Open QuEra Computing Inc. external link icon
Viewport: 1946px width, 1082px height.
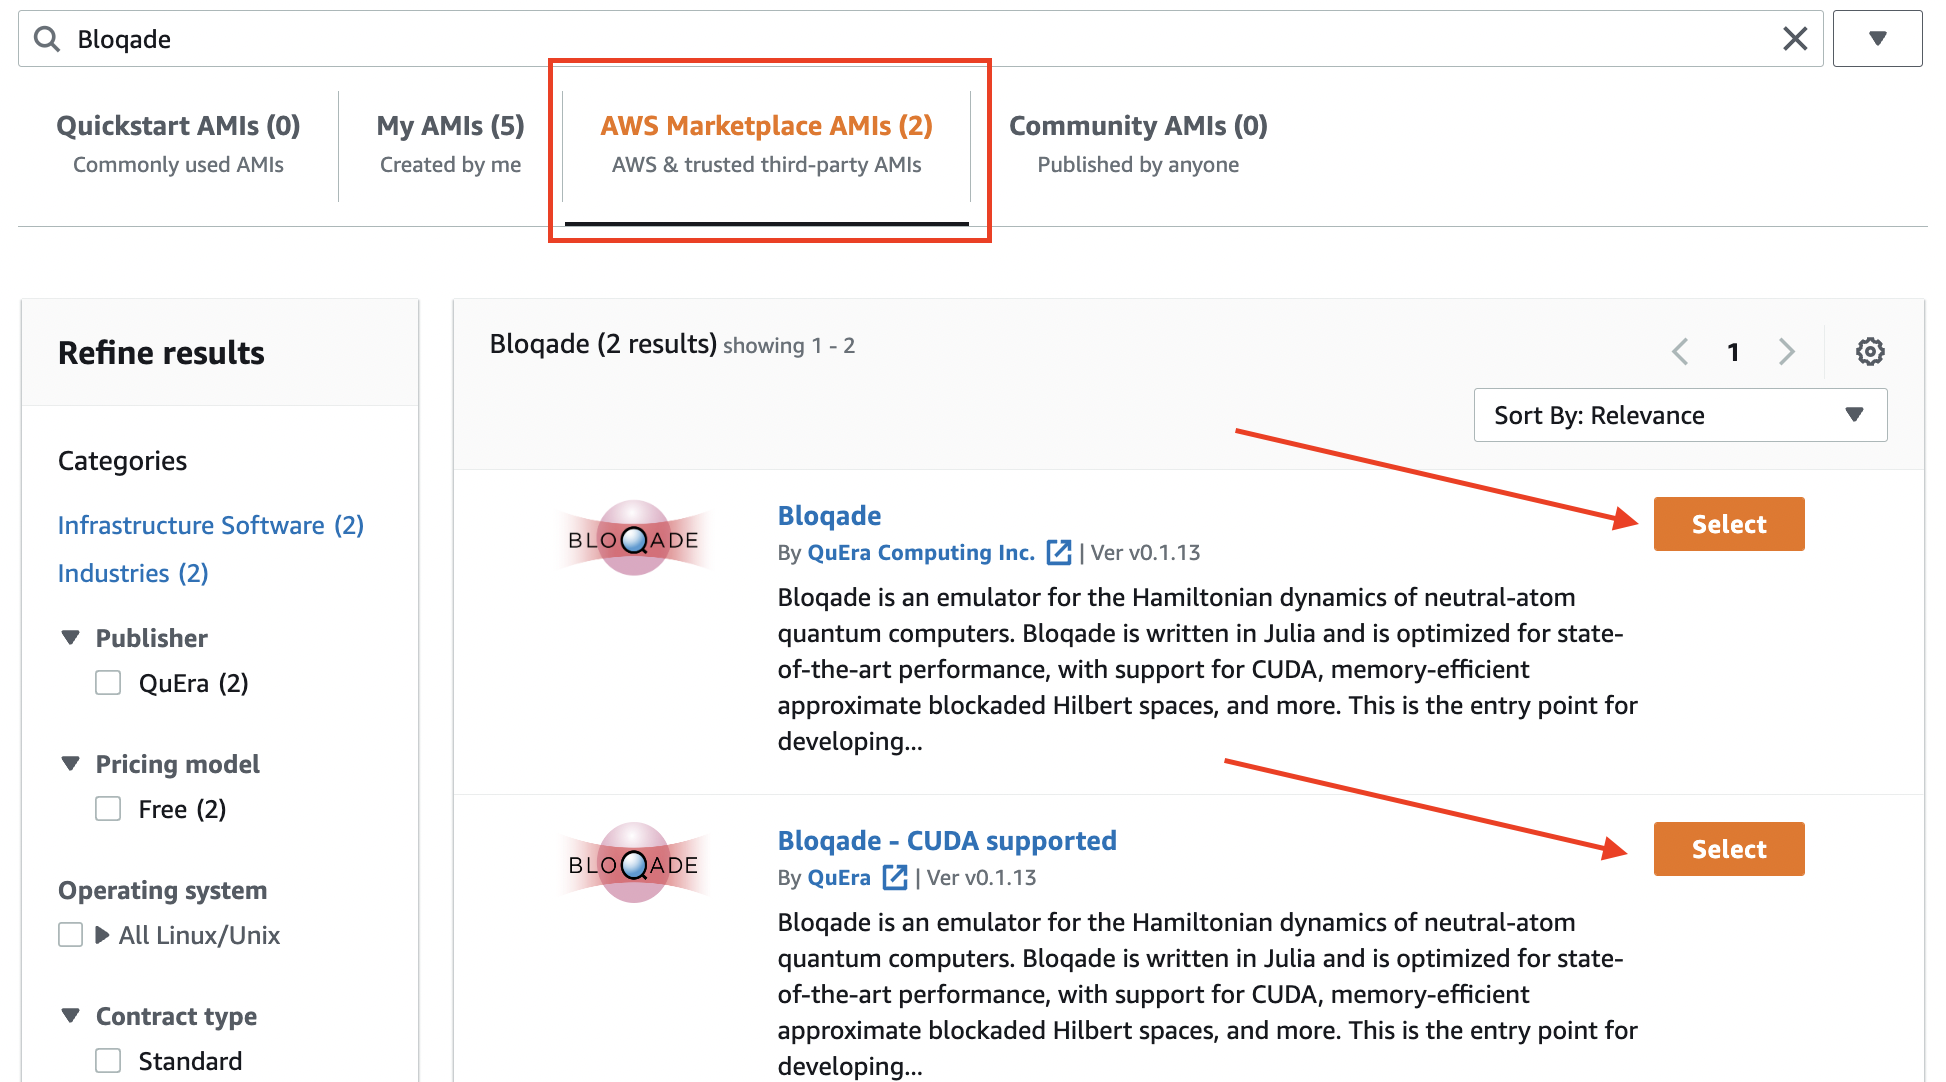(x=1058, y=552)
